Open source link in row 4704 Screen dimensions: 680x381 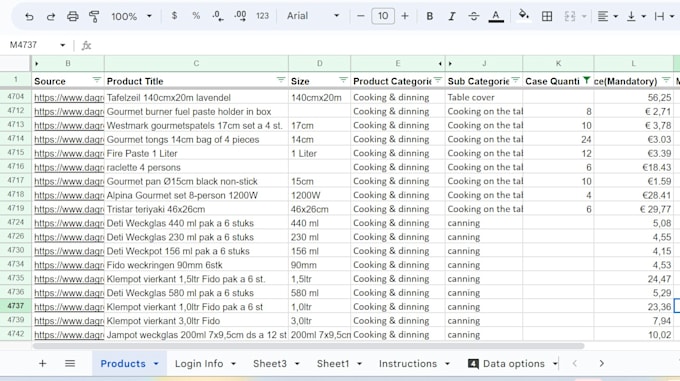(69, 98)
